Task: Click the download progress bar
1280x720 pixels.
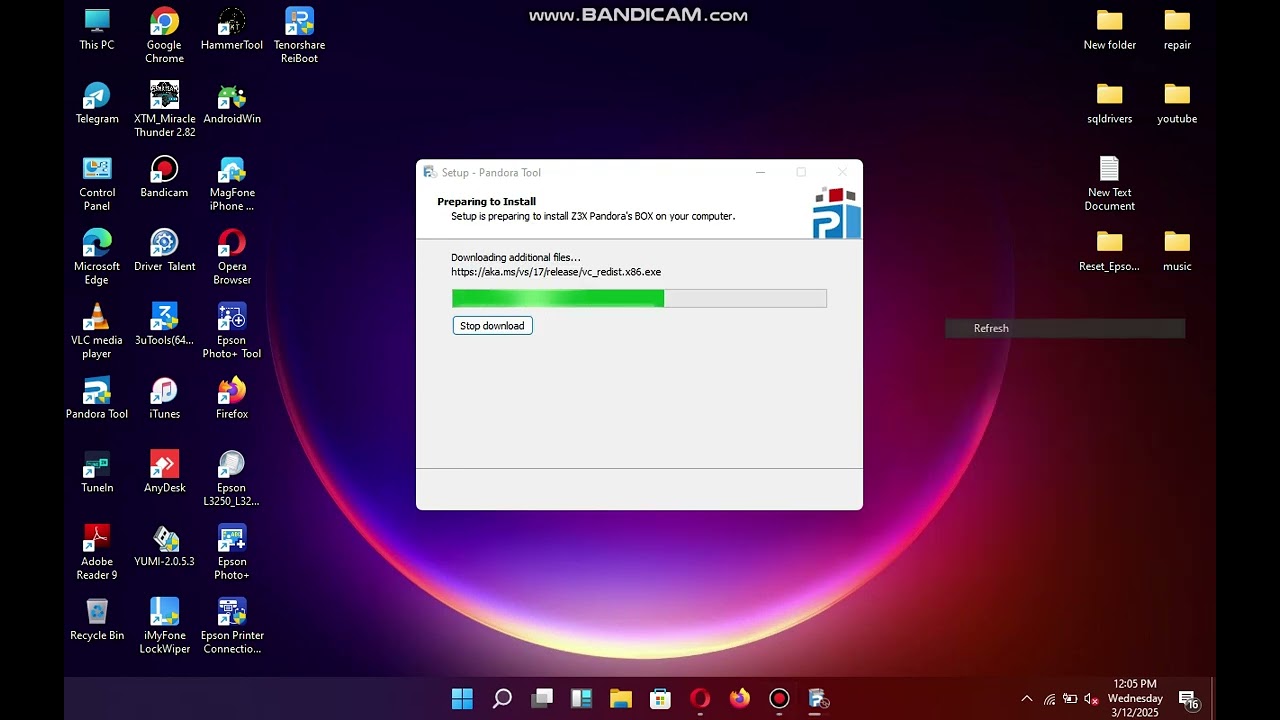Action: tap(639, 298)
